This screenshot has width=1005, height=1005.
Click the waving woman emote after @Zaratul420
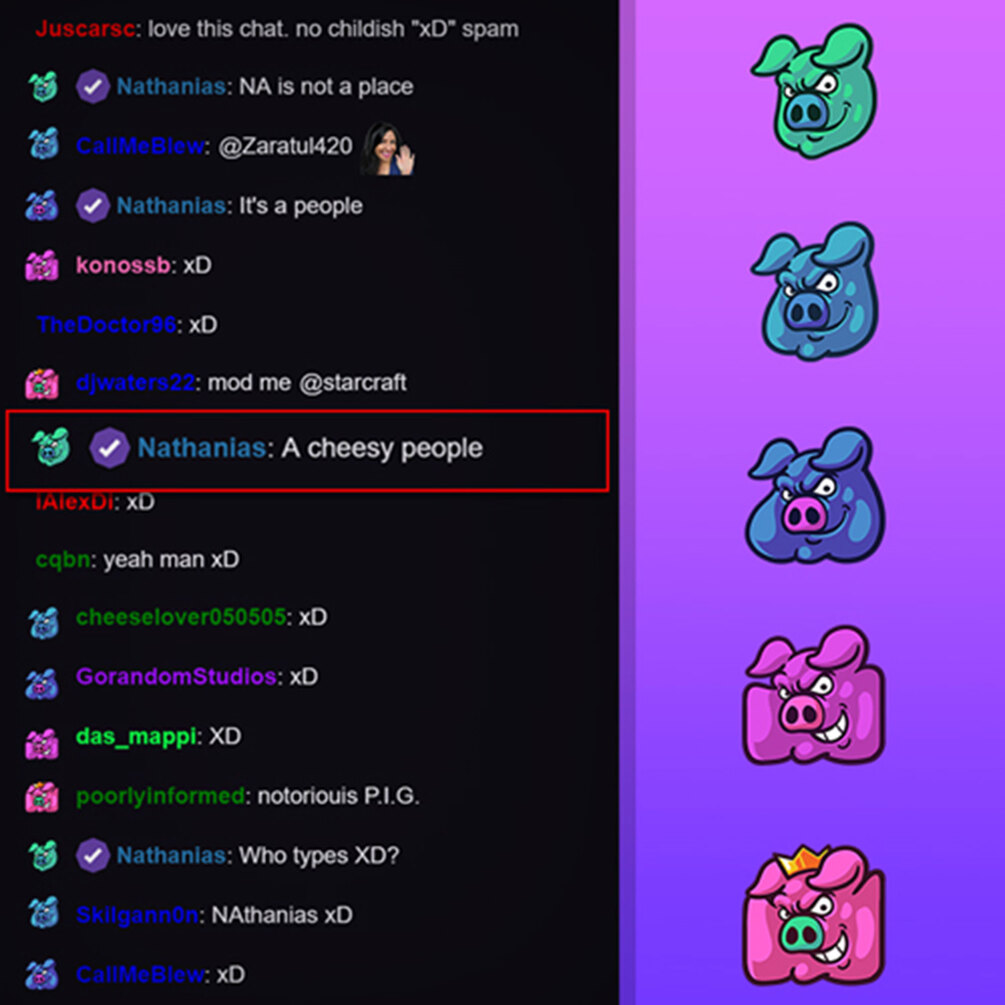pyautogui.click(x=388, y=149)
